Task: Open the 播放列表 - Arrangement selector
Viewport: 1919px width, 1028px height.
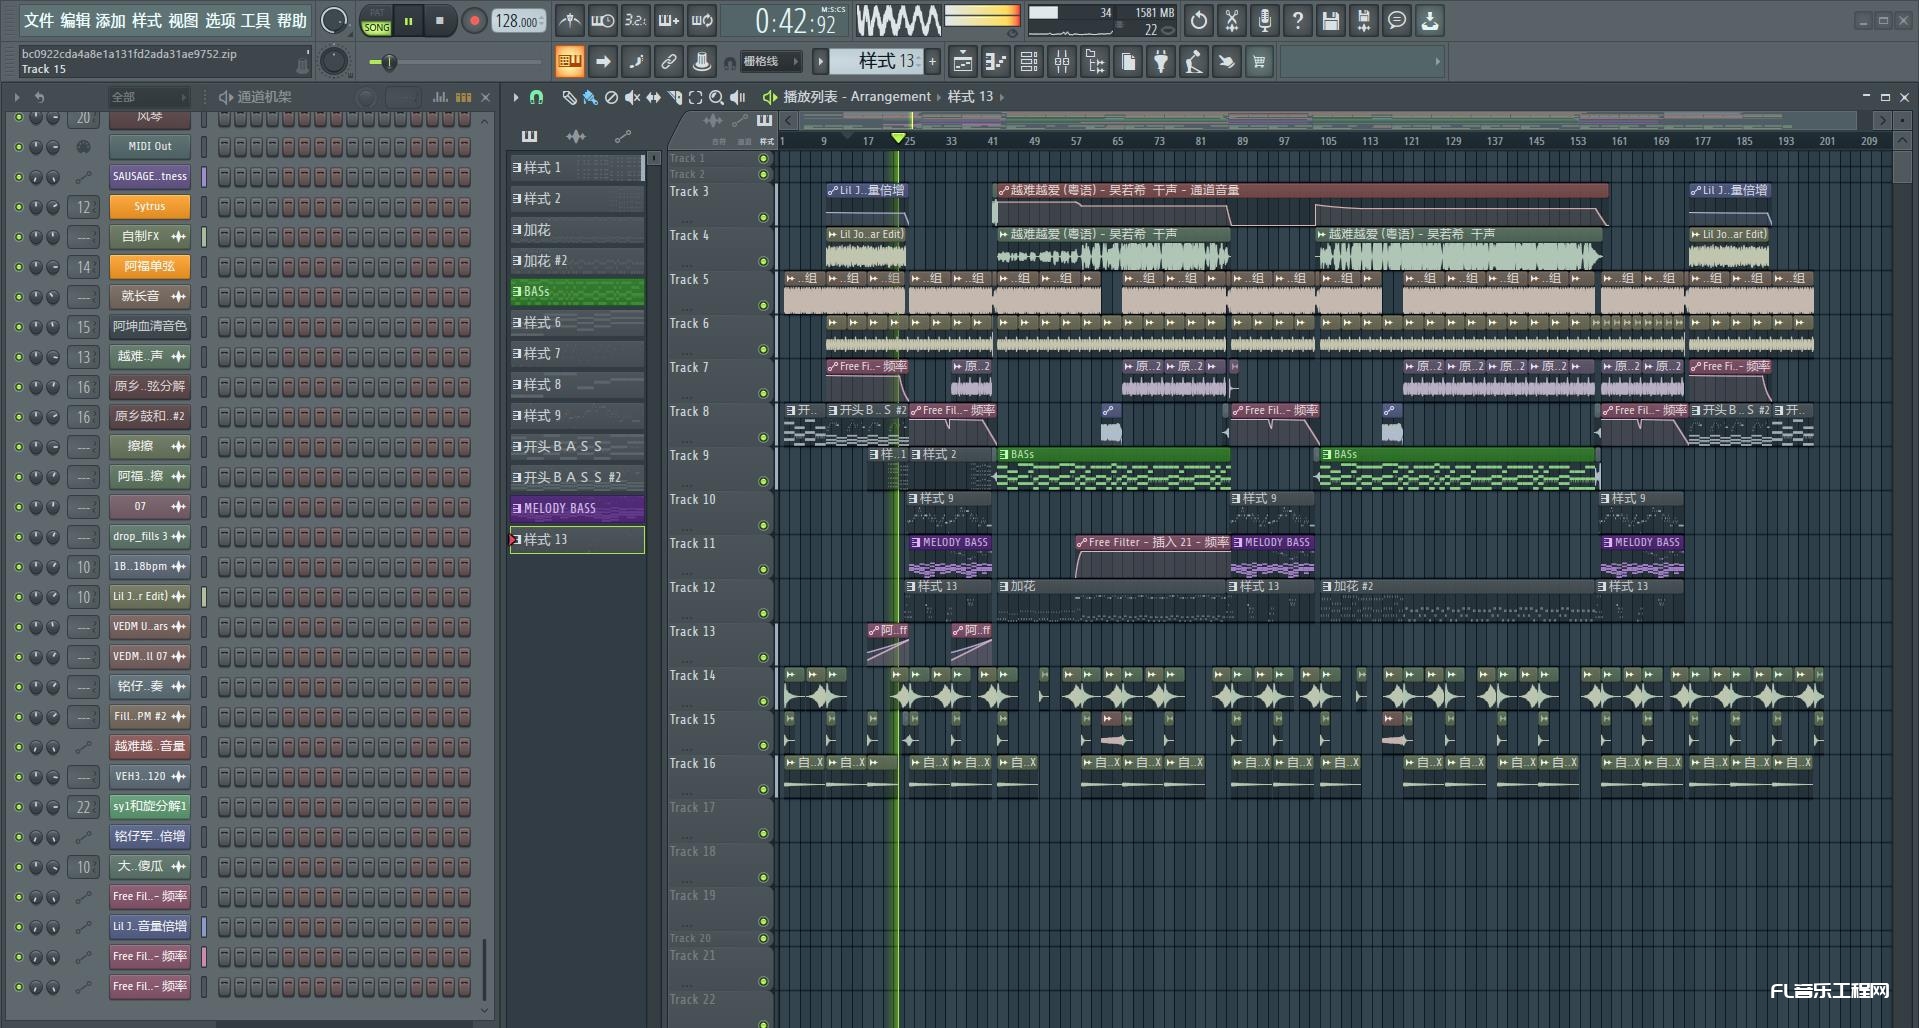Action: (x=857, y=97)
